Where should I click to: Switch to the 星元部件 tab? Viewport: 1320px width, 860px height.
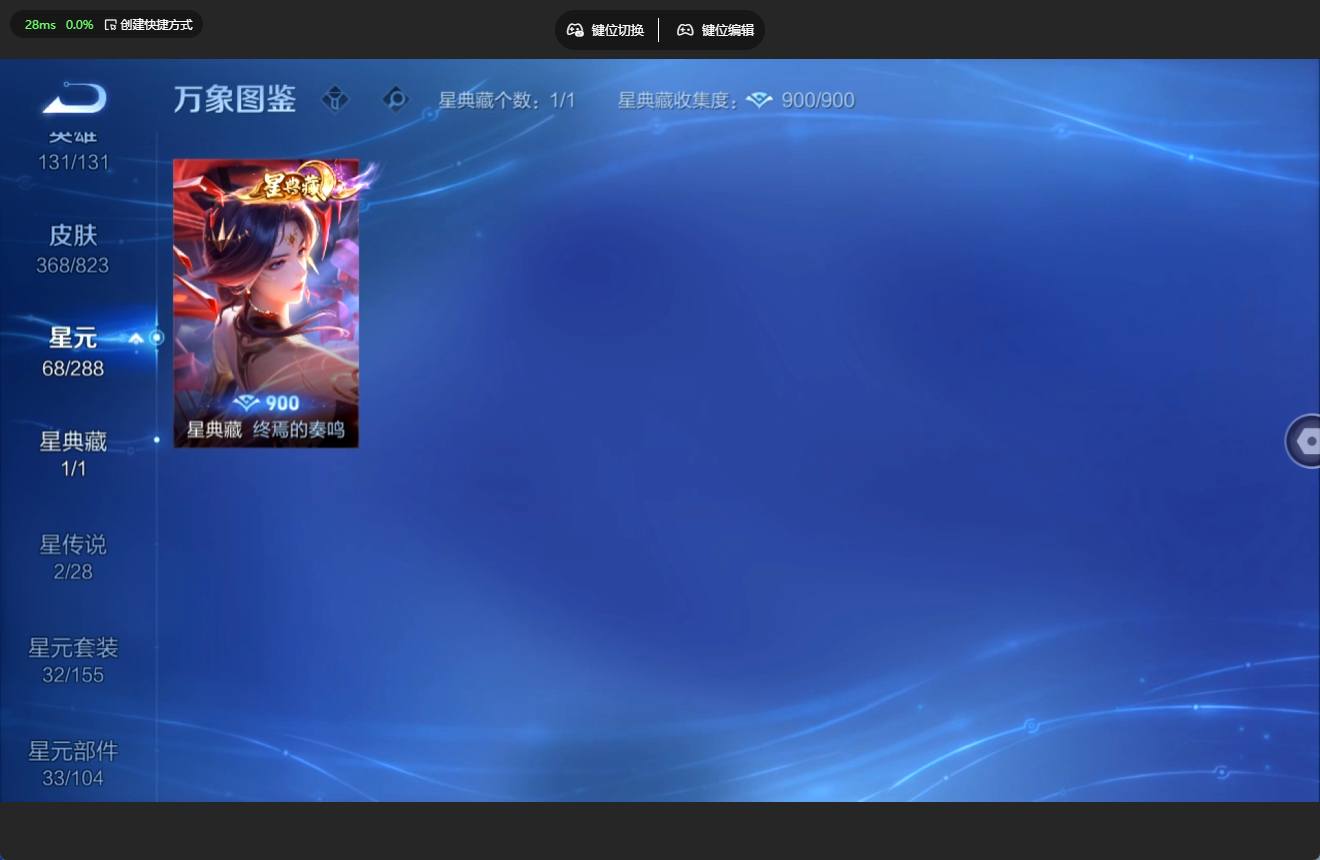tap(73, 763)
